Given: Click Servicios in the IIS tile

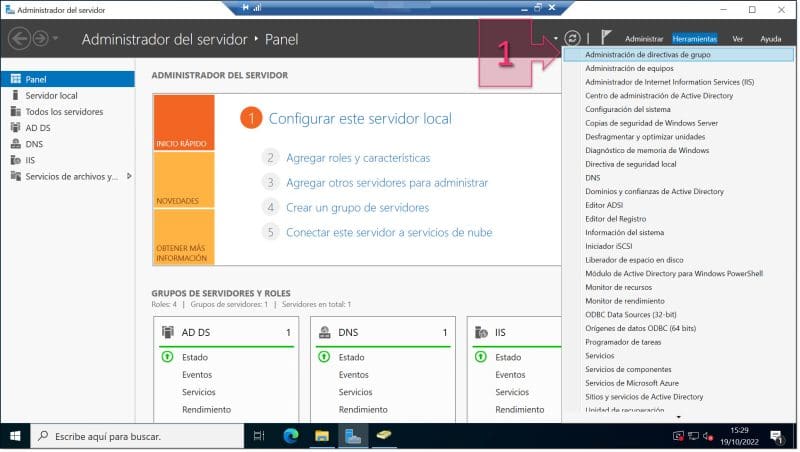Looking at the screenshot, I should 512,392.
